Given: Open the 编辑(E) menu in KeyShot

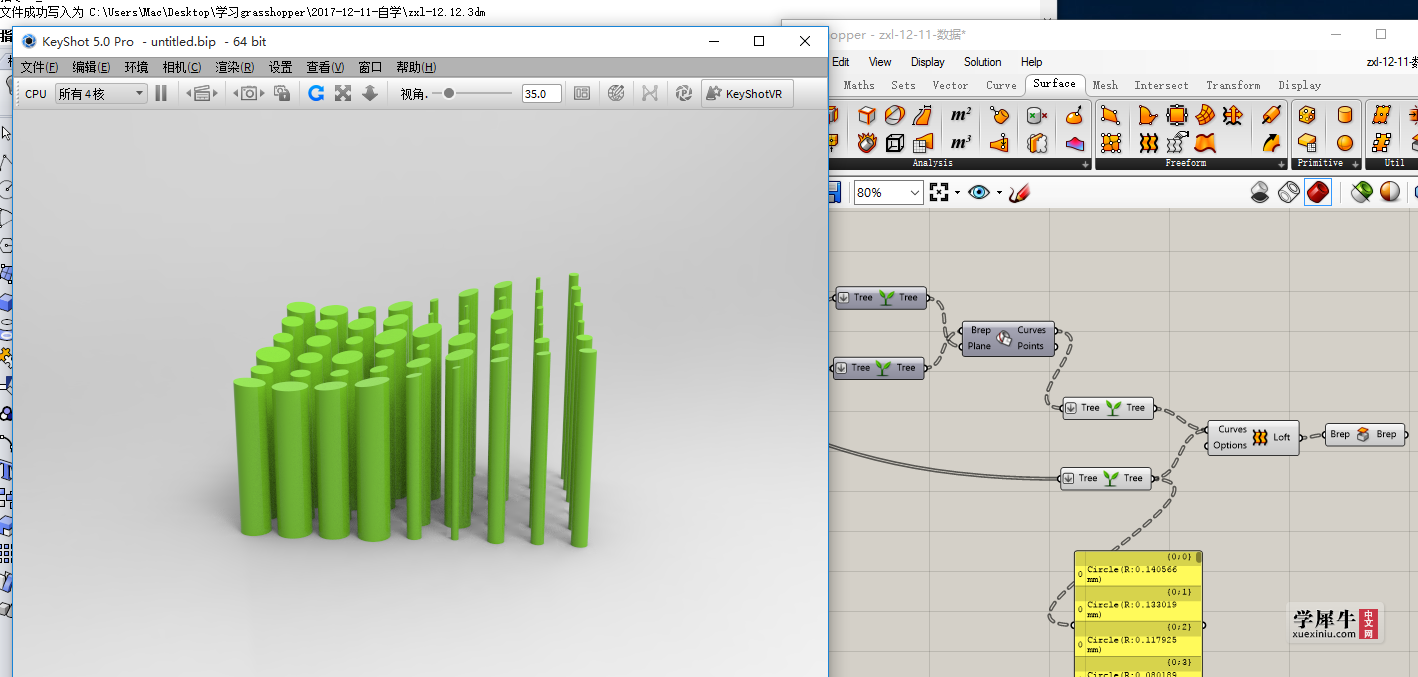Looking at the screenshot, I should [x=91, y=67].
